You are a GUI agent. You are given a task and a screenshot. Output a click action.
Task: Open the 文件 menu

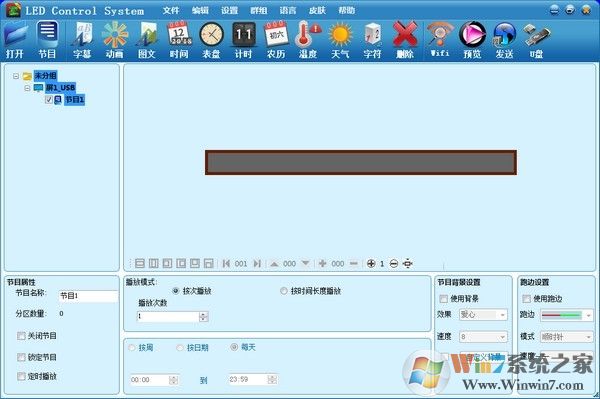[x=171, y=10]
